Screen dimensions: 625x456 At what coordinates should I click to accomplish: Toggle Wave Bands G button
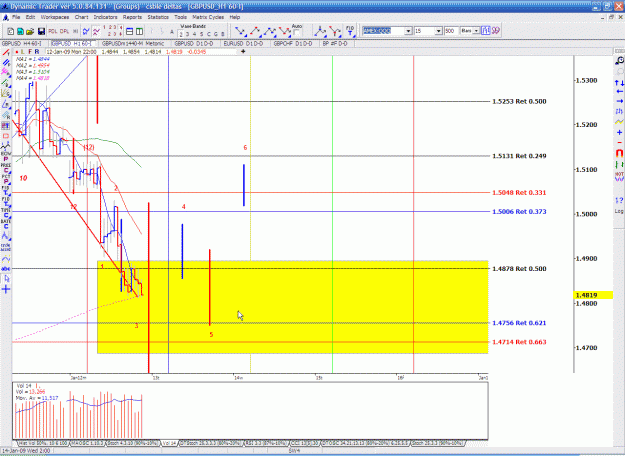(216, 34)
